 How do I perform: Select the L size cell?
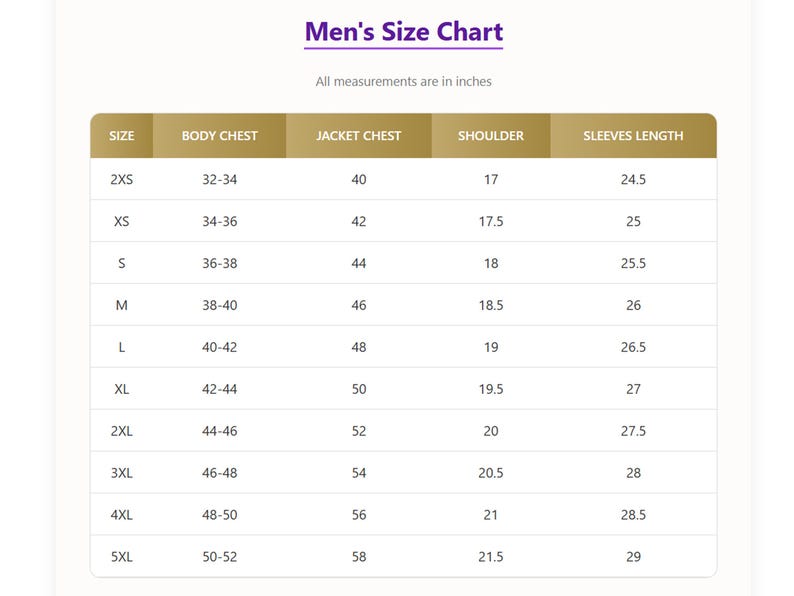122,347
